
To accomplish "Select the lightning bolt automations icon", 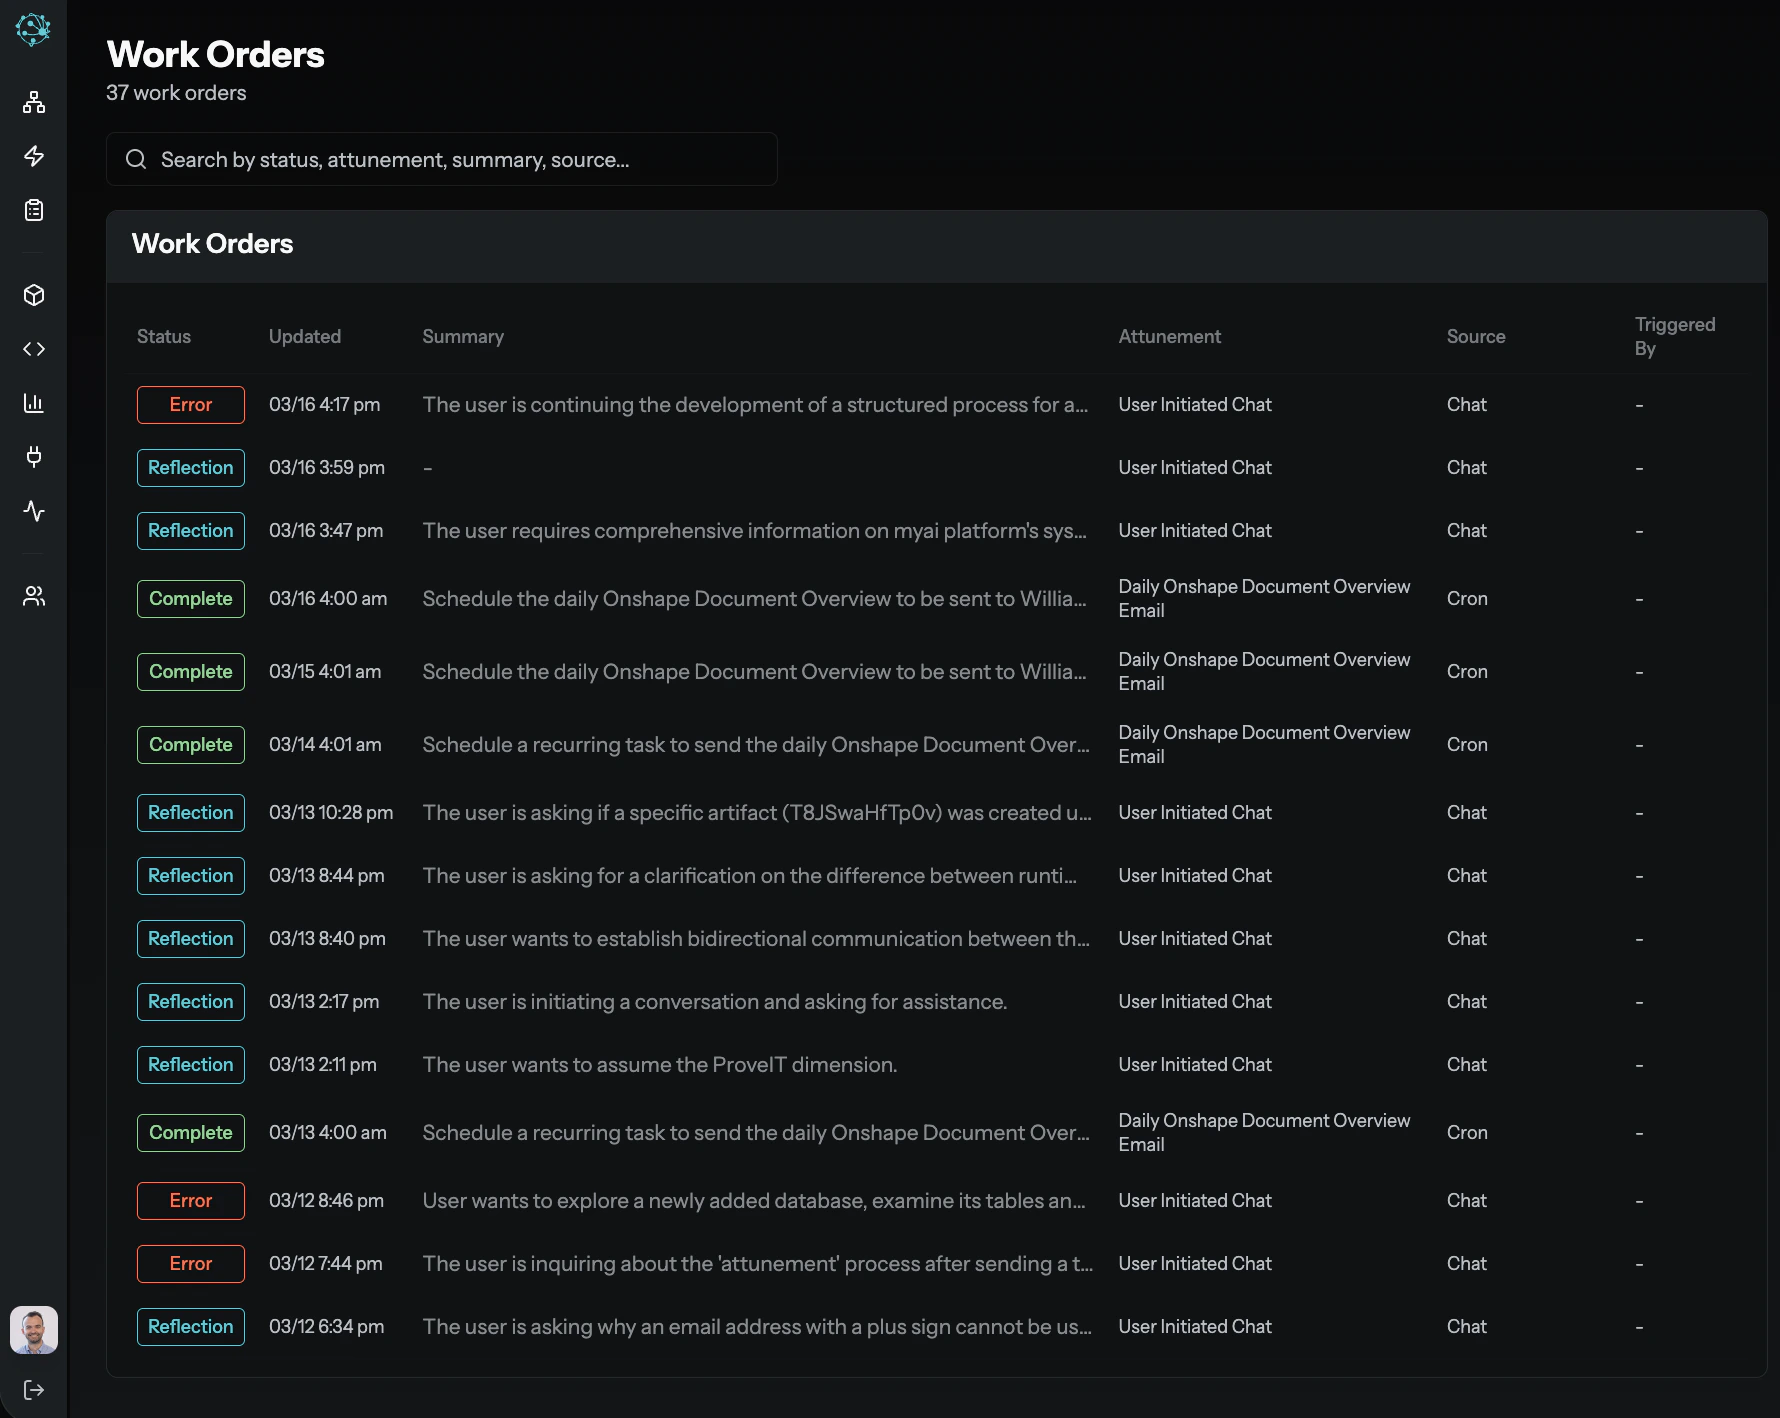I will point(34,156).
